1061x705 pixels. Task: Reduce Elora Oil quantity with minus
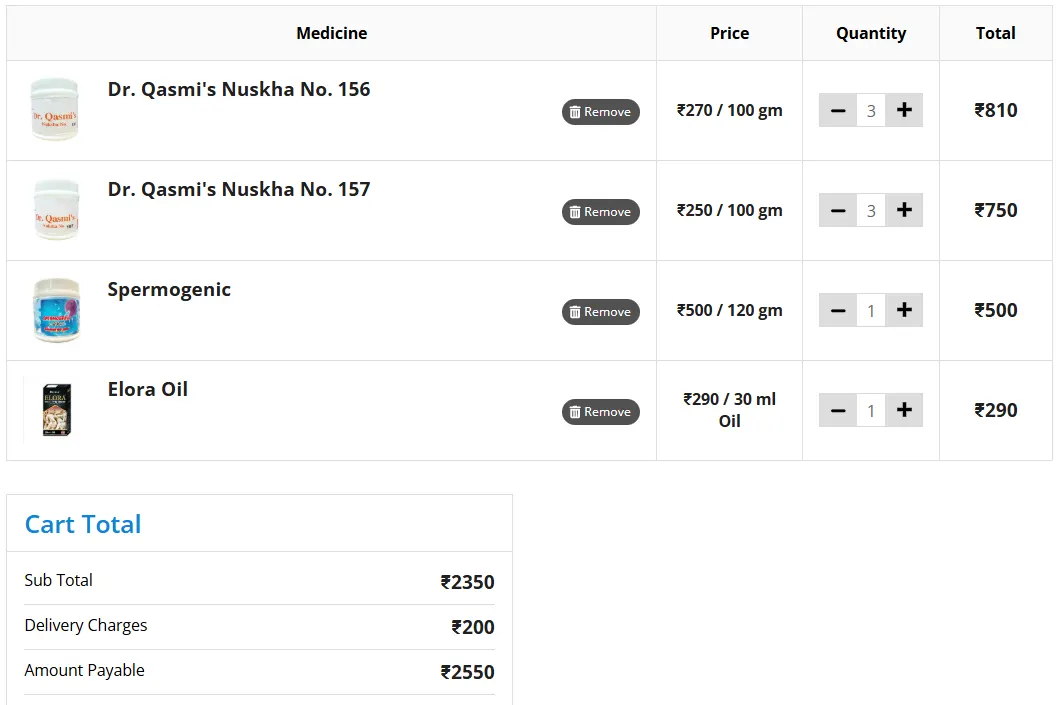click(x=838, y=410)
